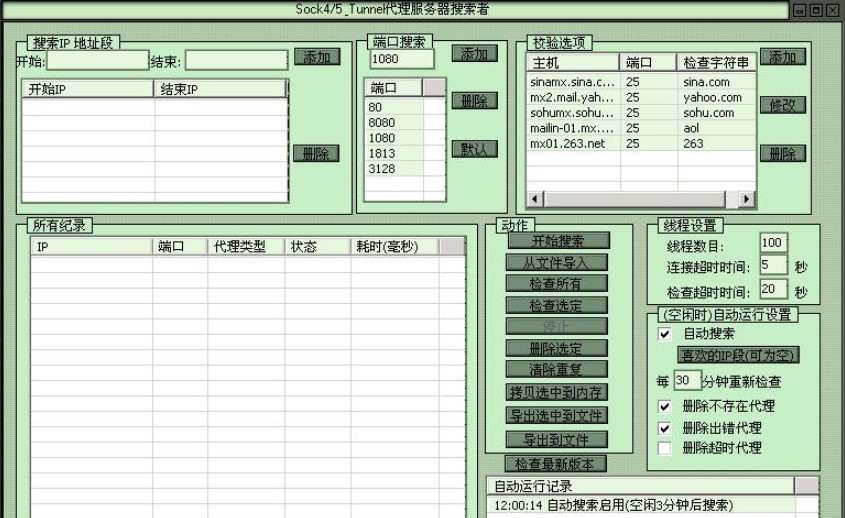
Task: Click 添加 button in 端口搜索 group
Action: click(474, 54)
